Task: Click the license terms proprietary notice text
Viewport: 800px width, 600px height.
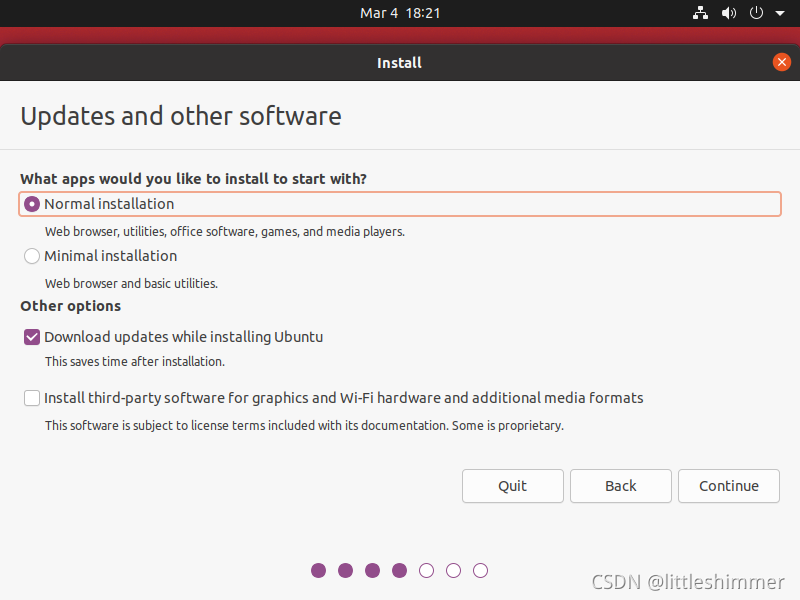Action: tap(304, 426)
